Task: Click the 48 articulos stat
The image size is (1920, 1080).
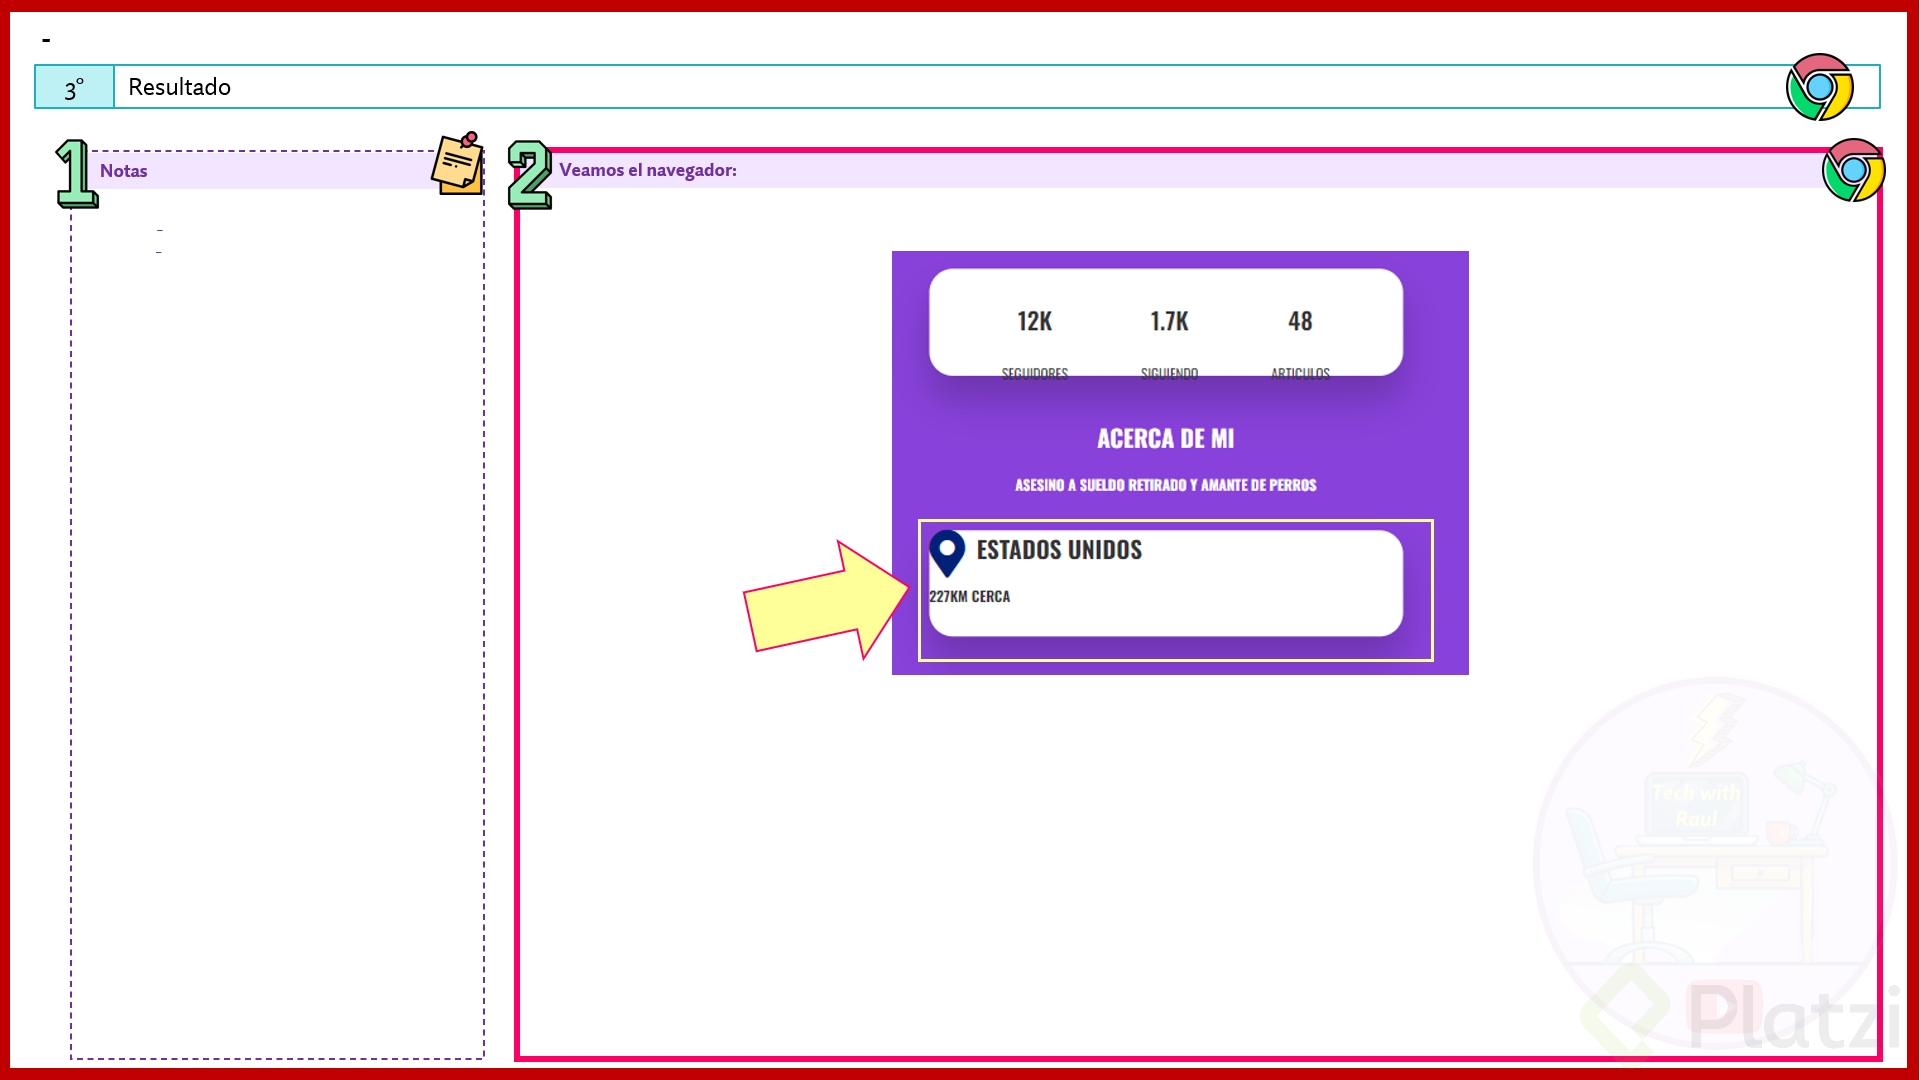Action: pos(1299,322)
